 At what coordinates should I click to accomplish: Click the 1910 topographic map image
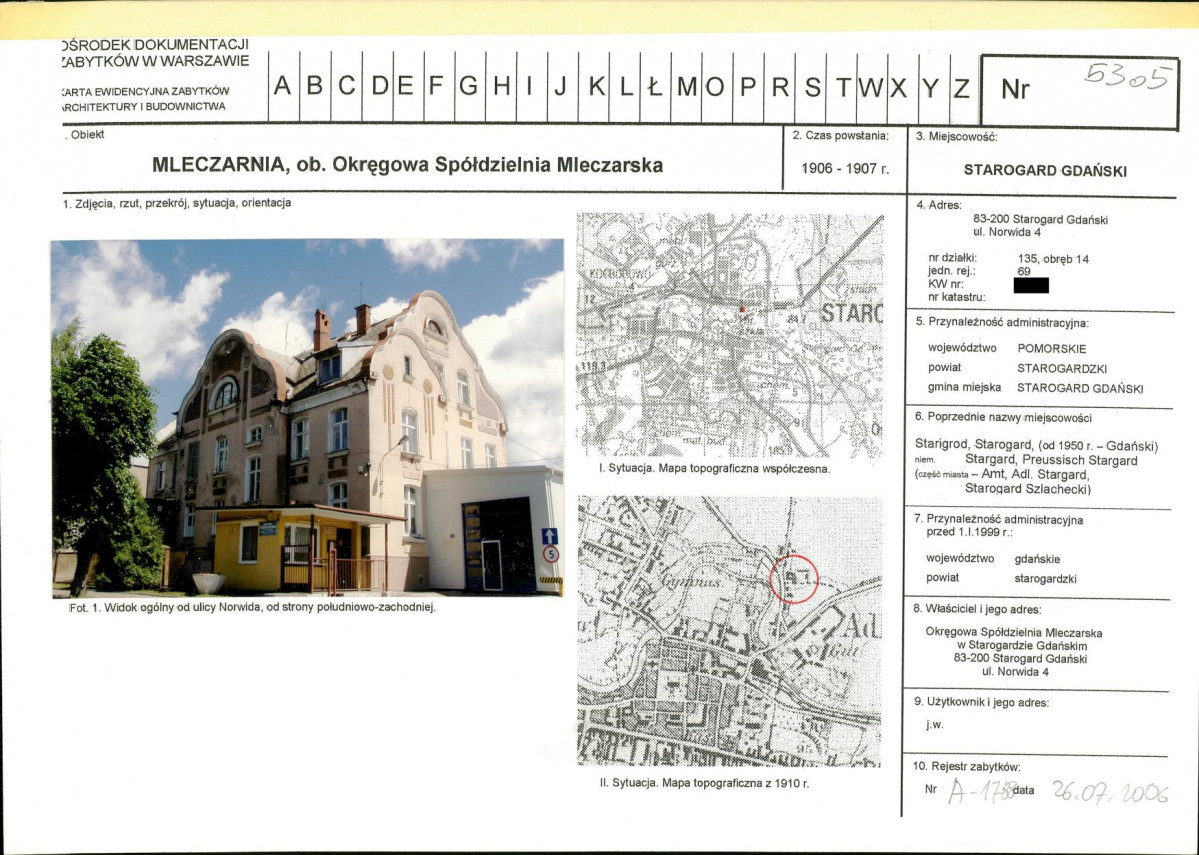(730, 631)
